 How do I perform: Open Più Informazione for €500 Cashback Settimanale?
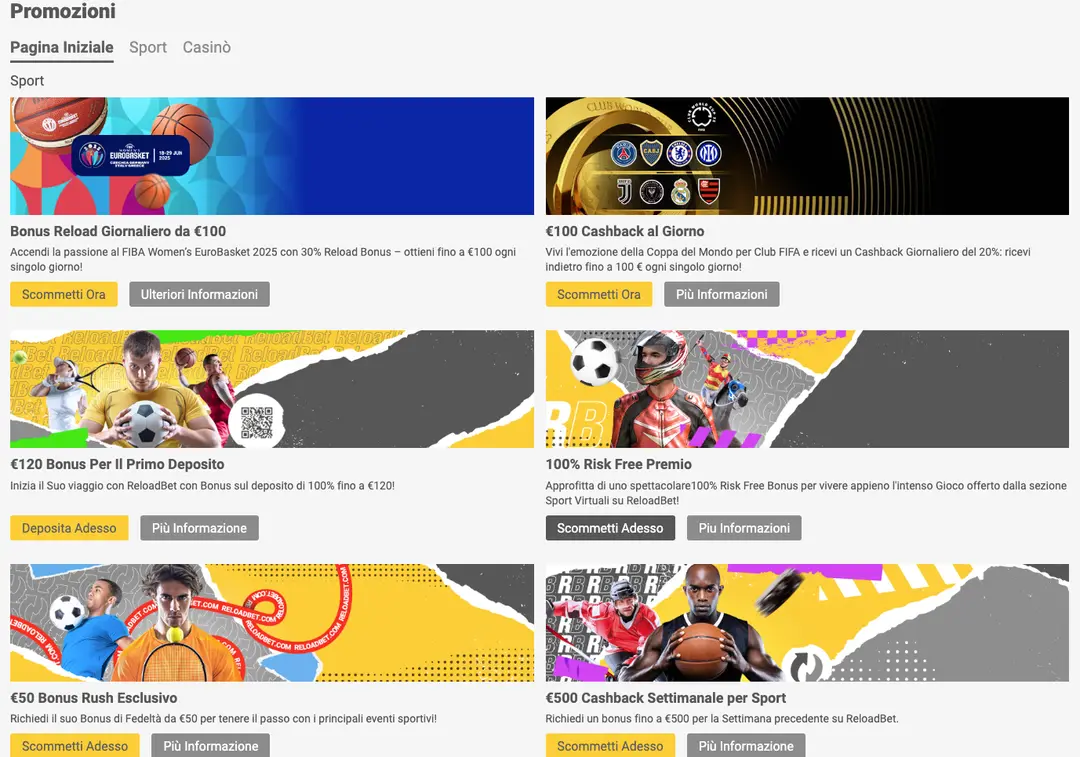[x=745, y=745]
